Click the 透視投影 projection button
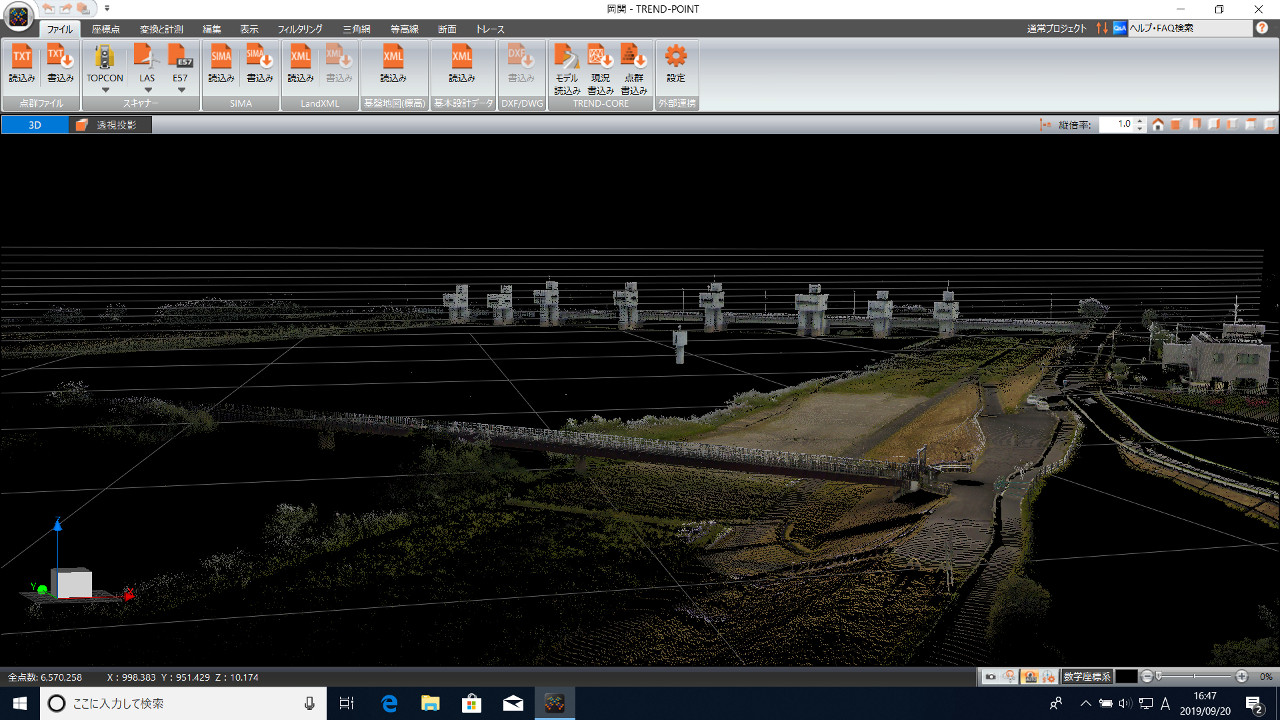 111,125
